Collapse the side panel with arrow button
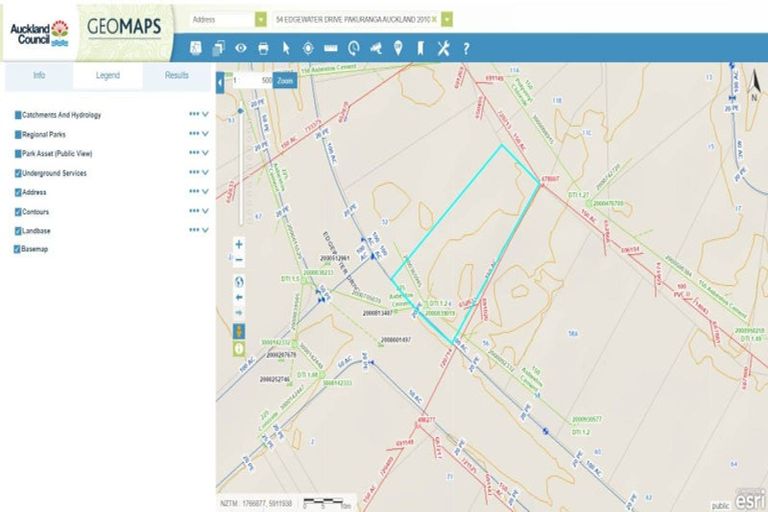Image resolution: width=768 pixels, height=512 pixels. coord(220,82)
